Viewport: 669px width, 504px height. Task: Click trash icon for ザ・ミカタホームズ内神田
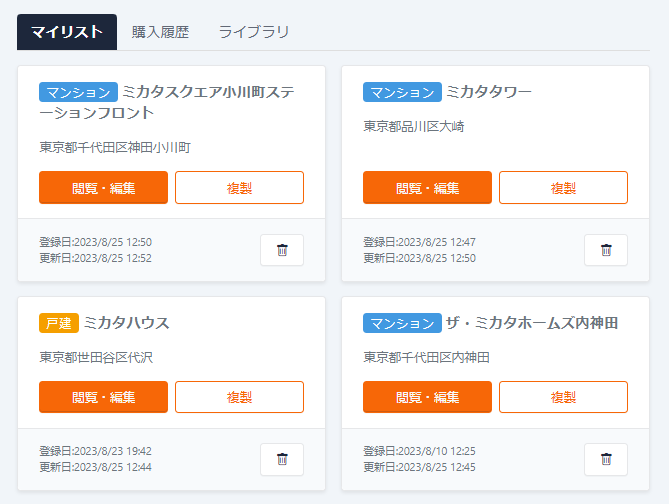606,459
